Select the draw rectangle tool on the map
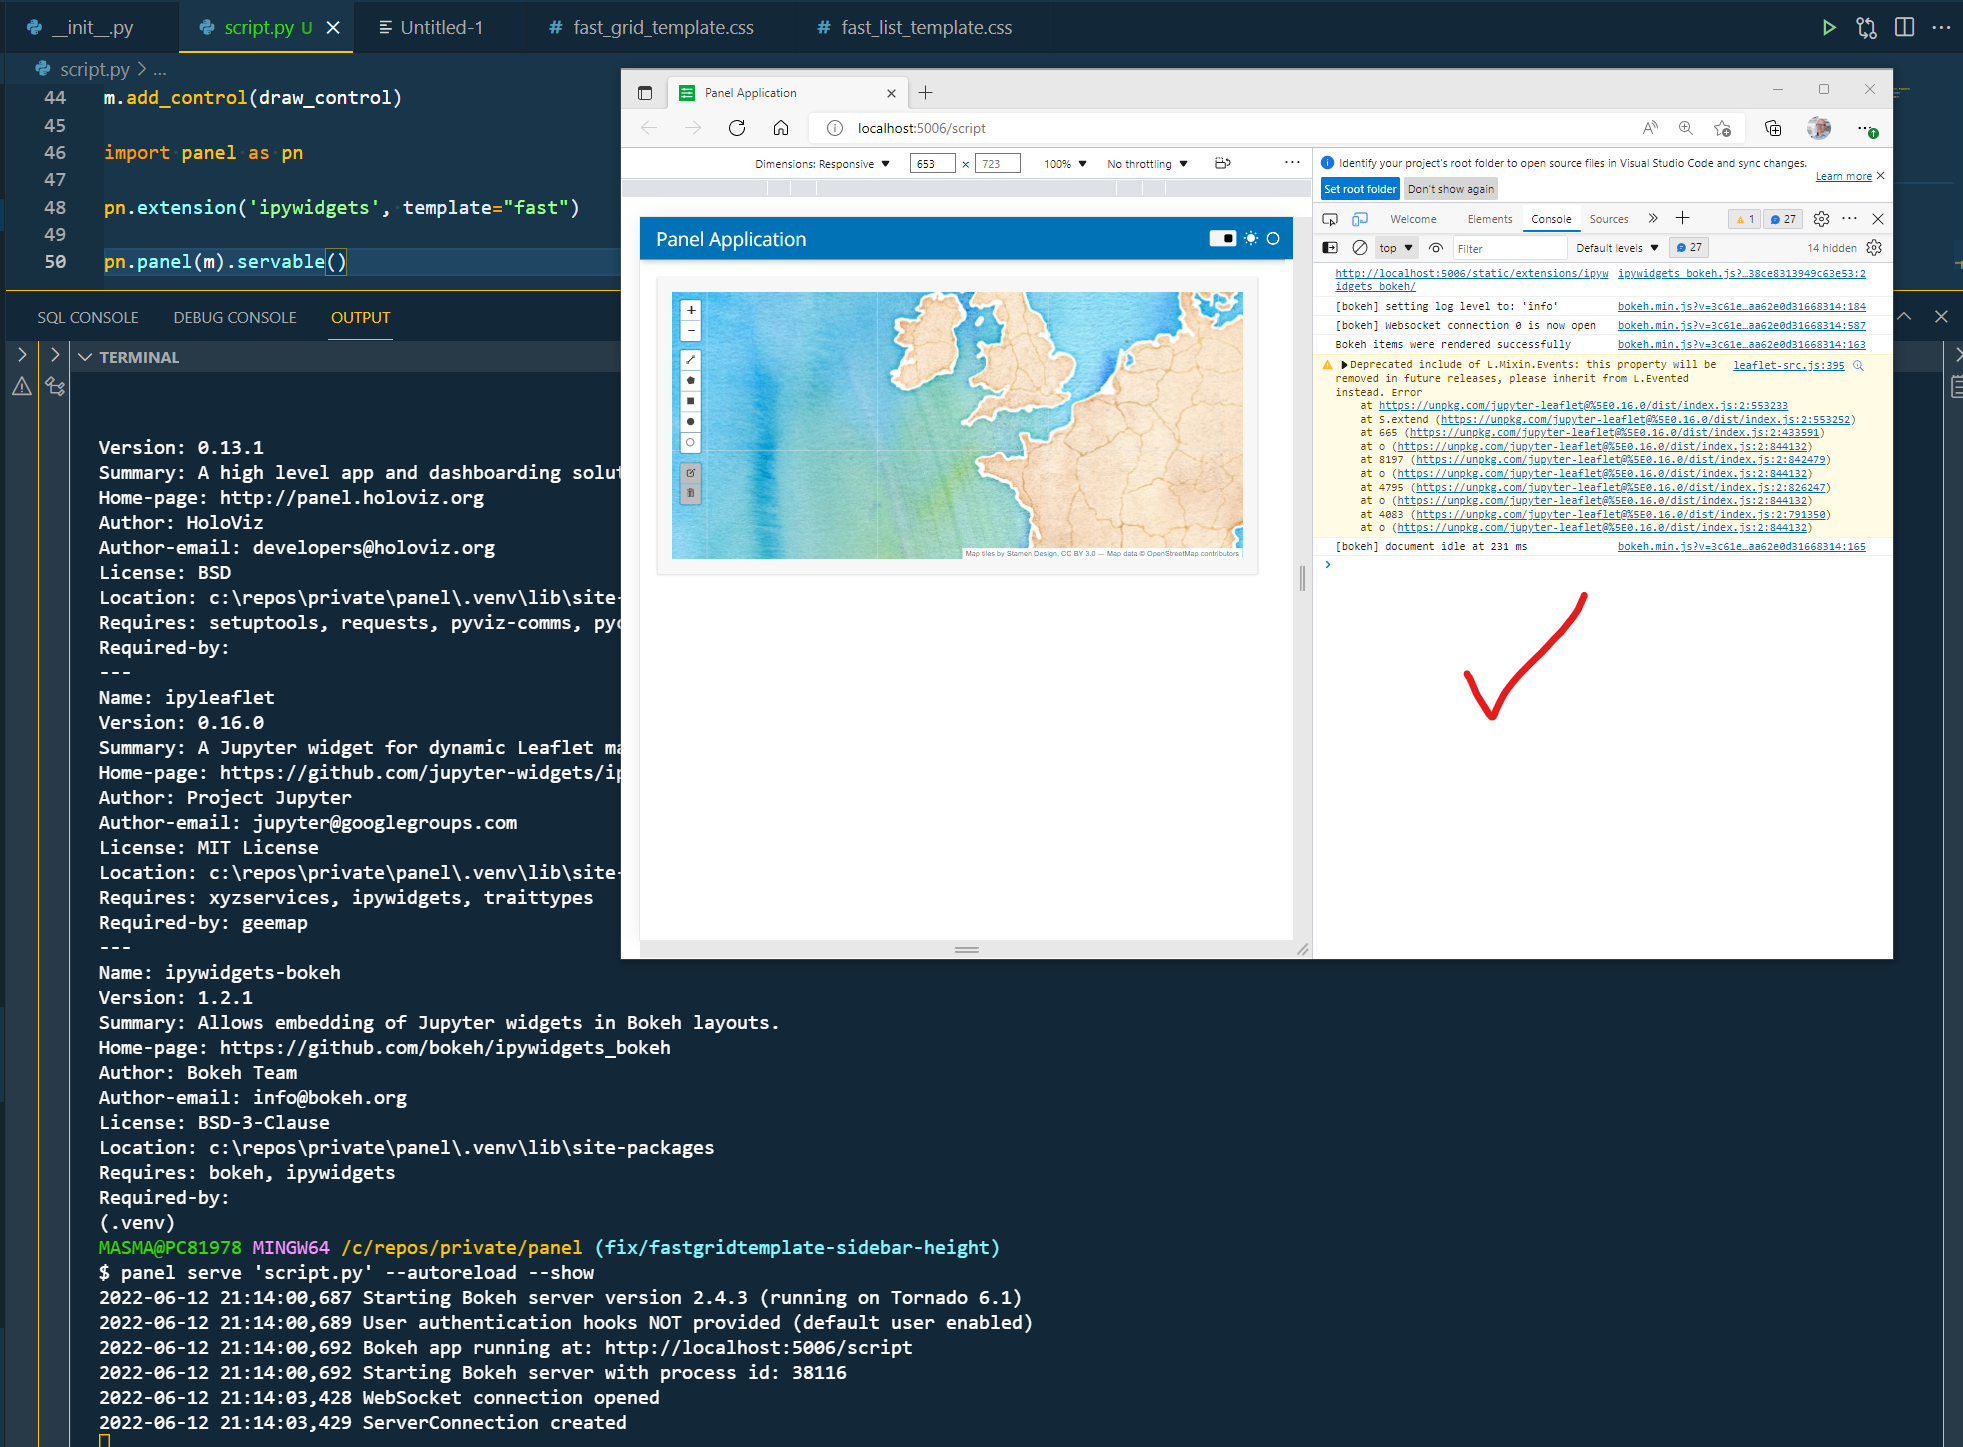 pos(691,401)
